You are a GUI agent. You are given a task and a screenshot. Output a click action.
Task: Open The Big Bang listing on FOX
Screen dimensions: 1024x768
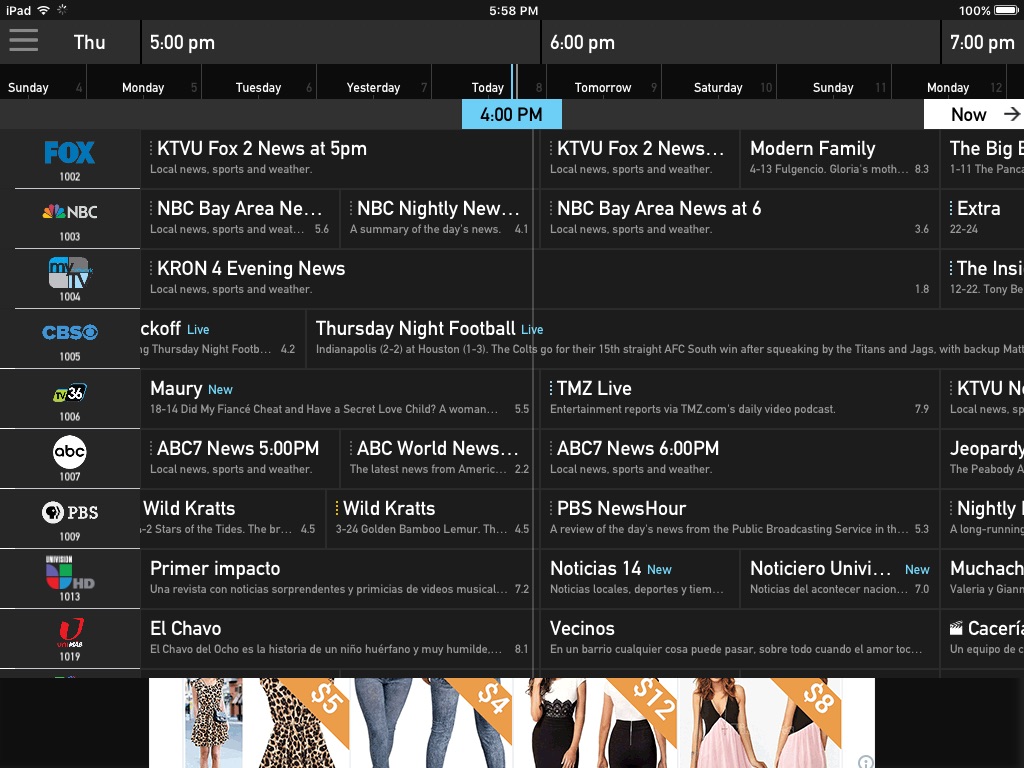pyautogui.click(x=983, y=159)
